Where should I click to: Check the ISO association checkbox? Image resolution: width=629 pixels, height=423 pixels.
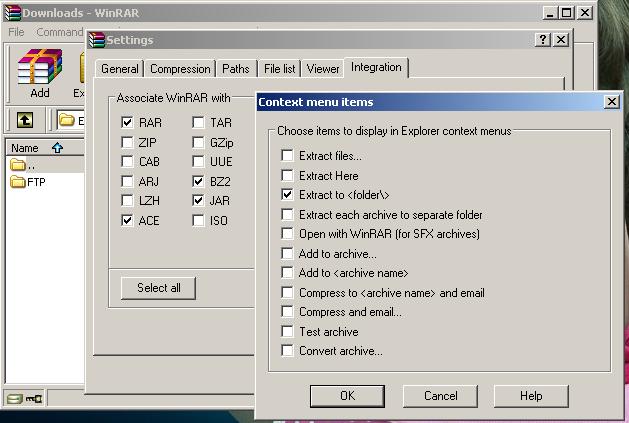tap(198, 220)
